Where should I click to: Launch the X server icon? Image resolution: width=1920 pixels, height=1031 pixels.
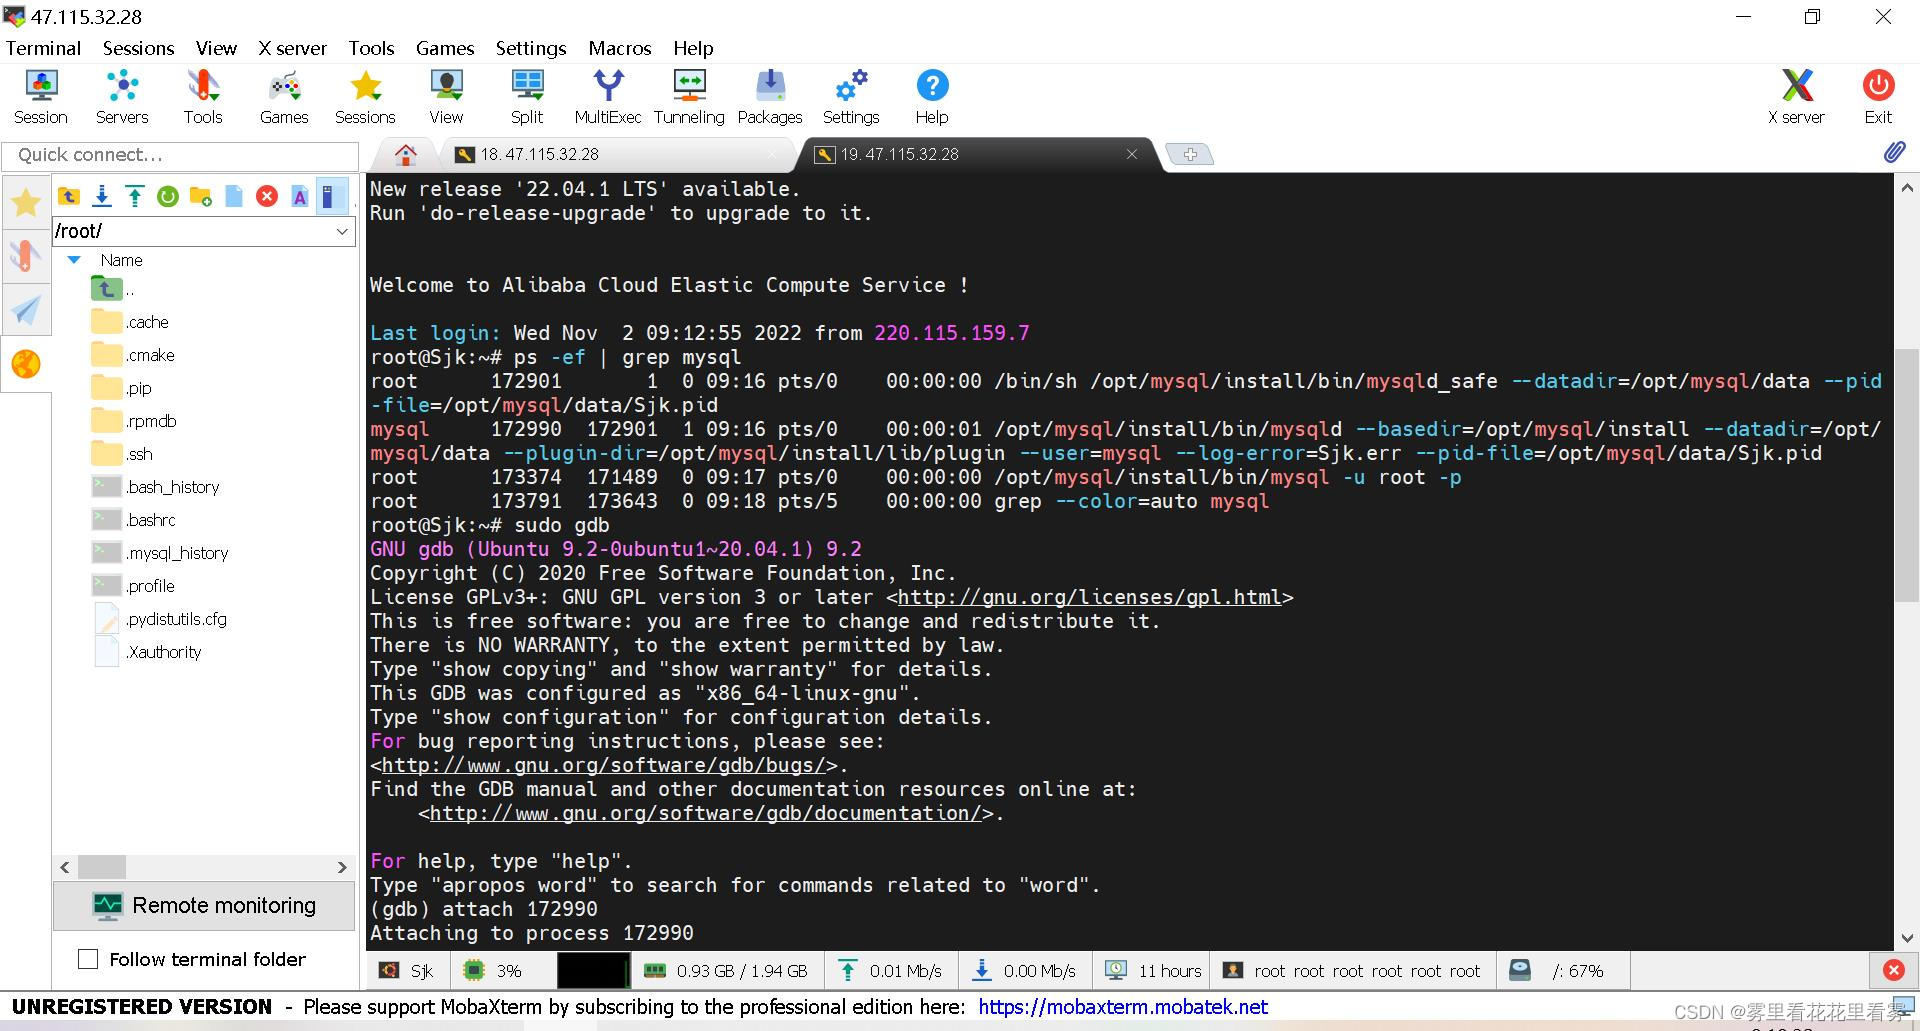1796,97
